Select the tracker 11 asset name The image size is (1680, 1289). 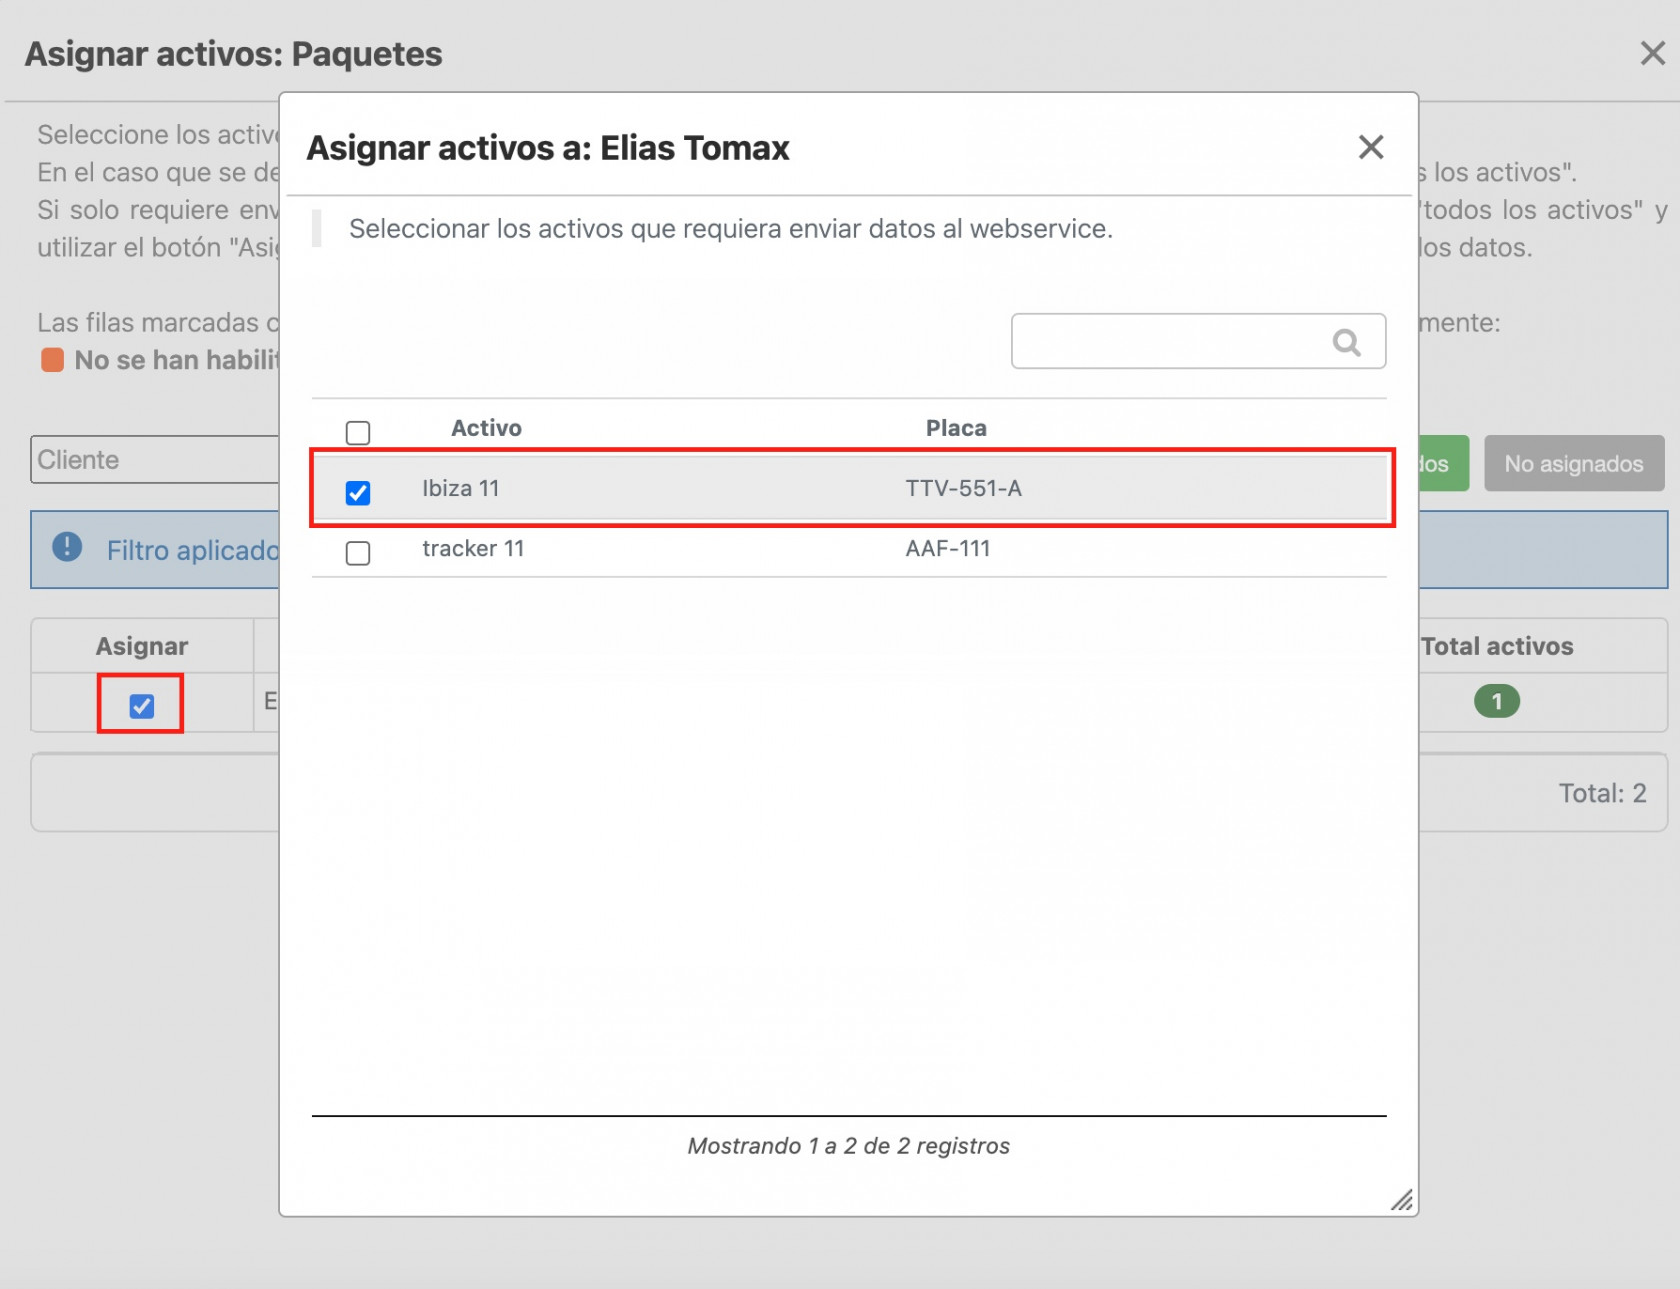[x=473, y=548]
